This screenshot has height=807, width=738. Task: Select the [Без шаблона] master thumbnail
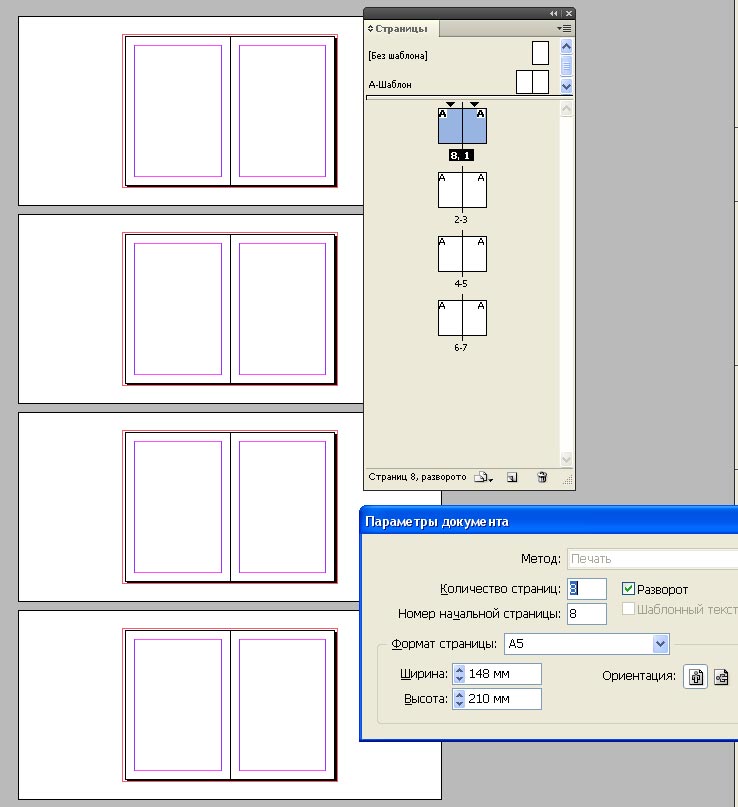[x=540, y=54]
